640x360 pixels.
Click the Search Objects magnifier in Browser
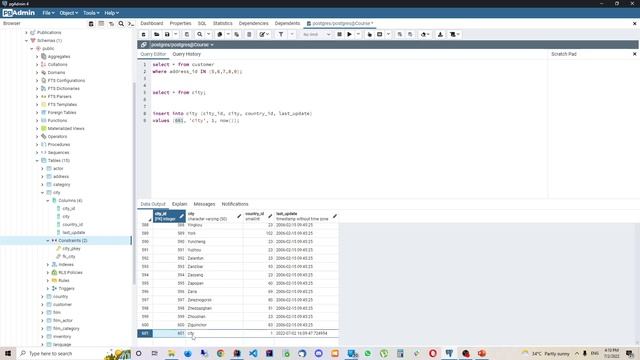(121, 24)
